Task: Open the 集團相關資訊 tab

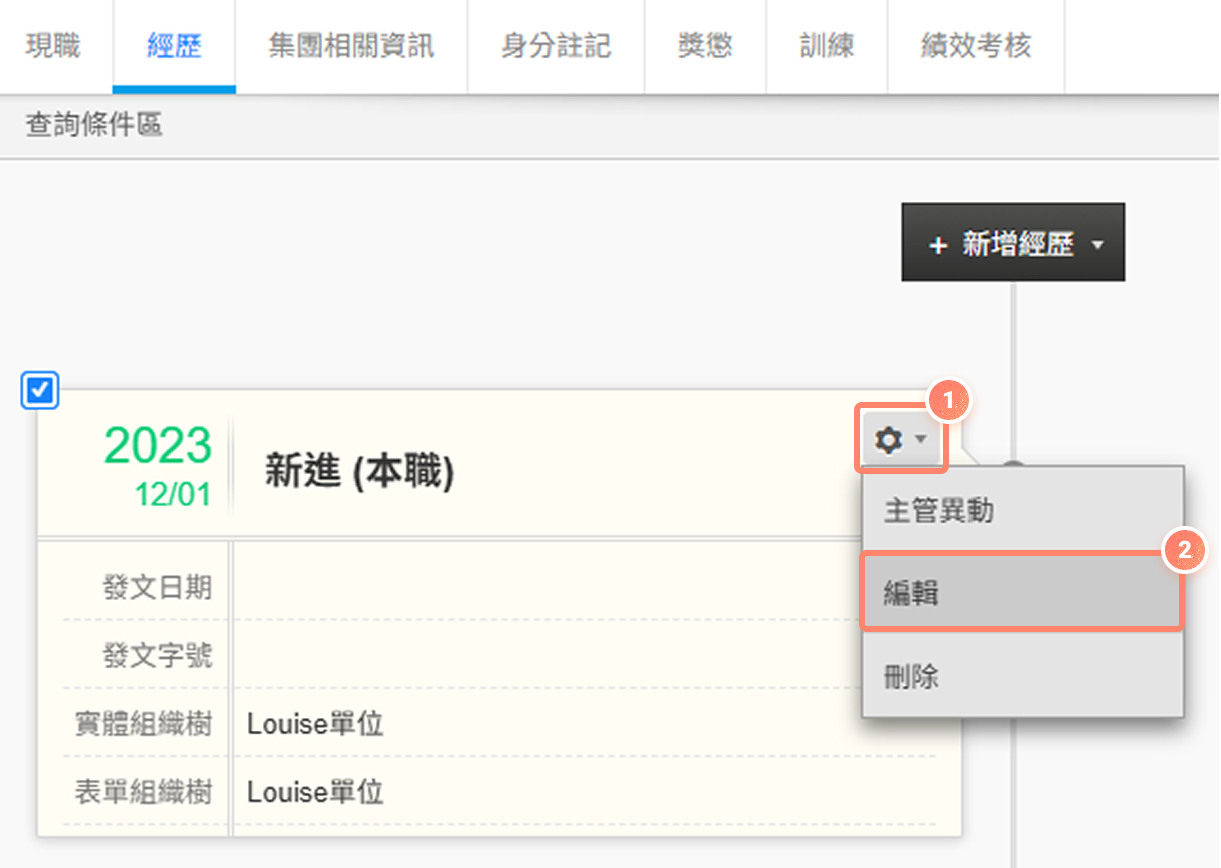Action: tap(351, 46)
